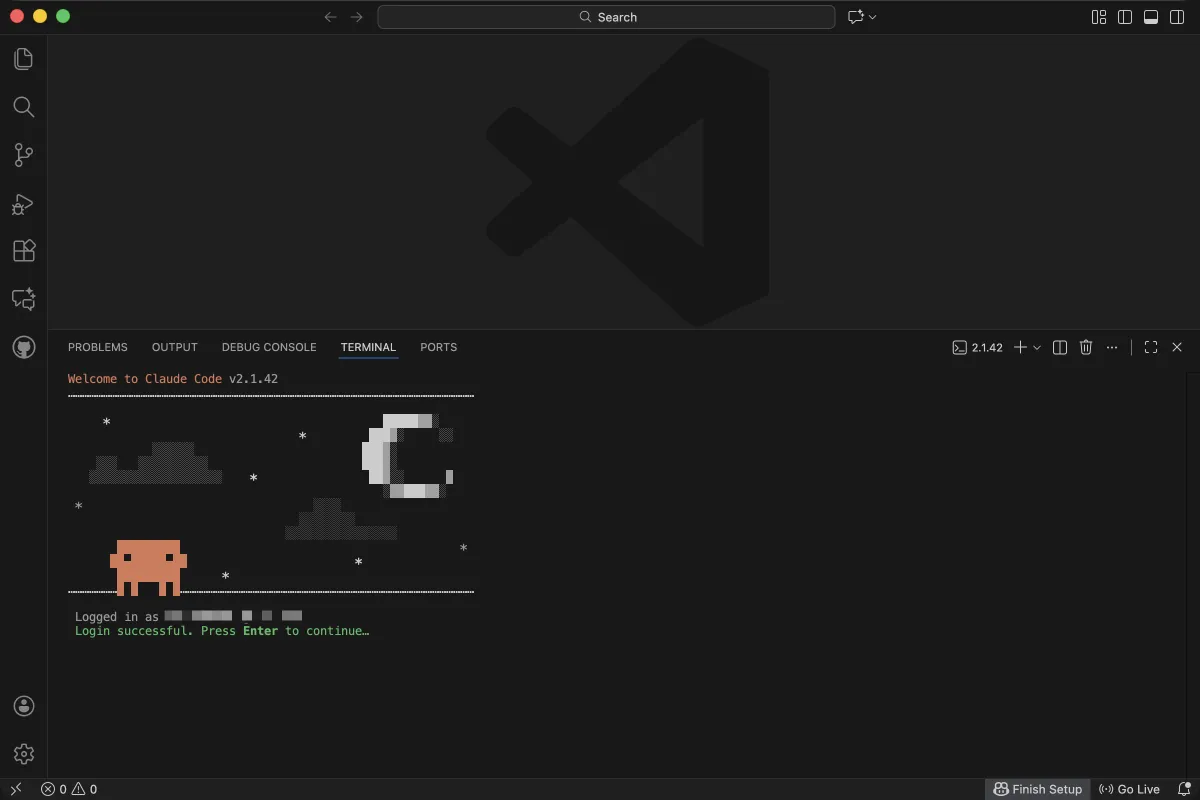The width and height of the screenshot is (1200, 800).
Task: Open the Run and Debug icon
Action: [23, 203]
